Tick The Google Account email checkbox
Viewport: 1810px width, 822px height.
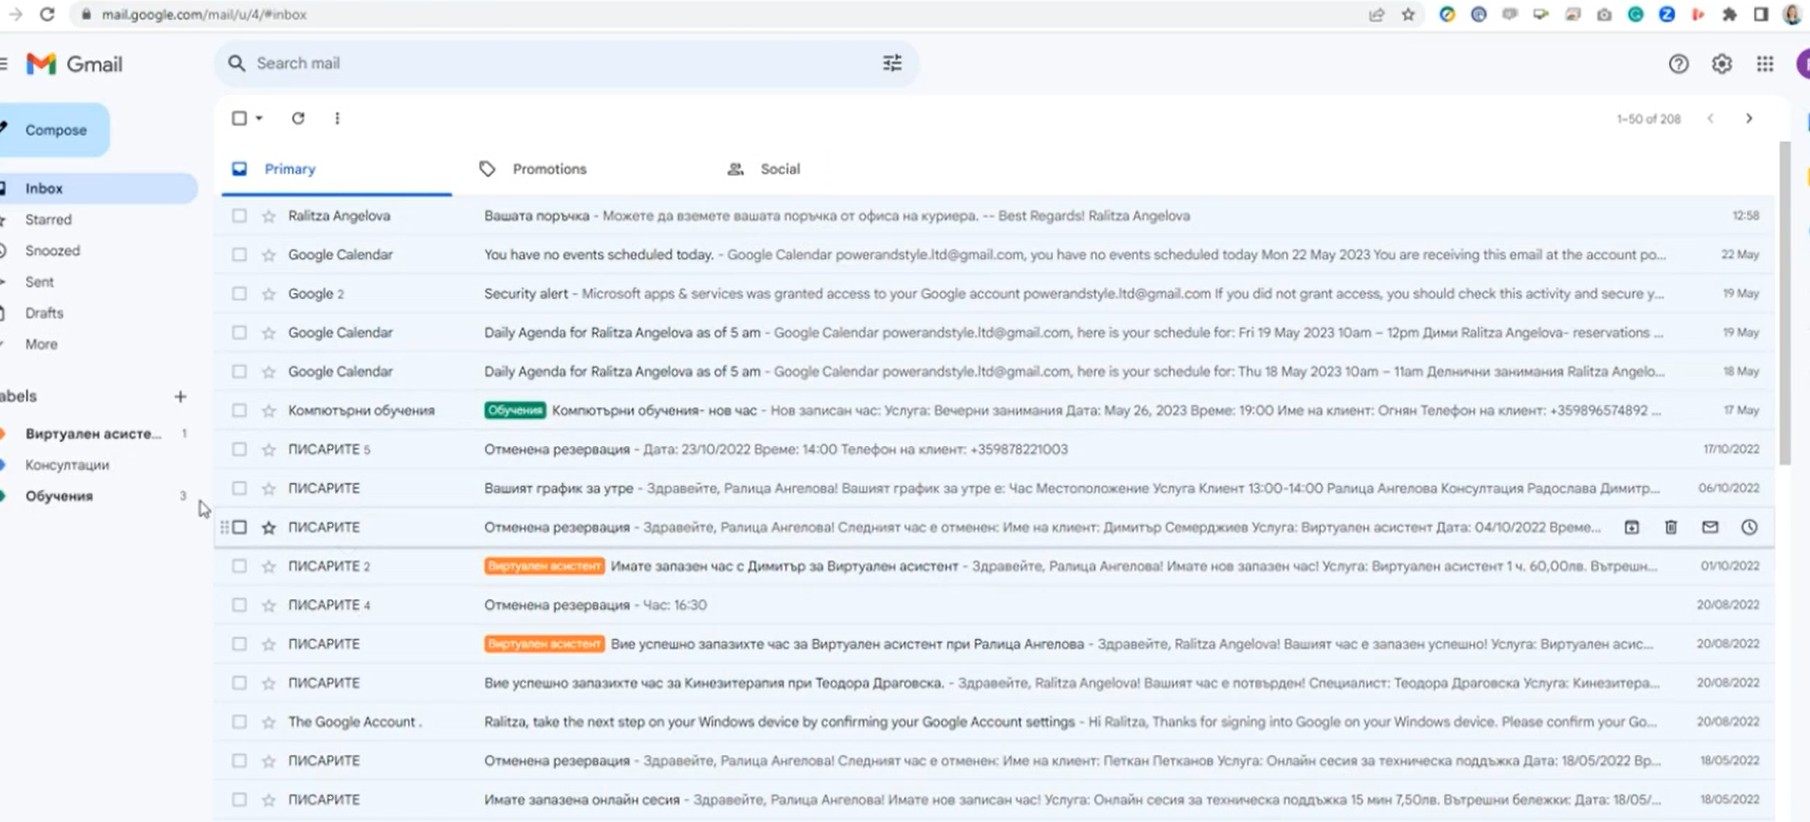pyautogui.click(x=239, y=722)
